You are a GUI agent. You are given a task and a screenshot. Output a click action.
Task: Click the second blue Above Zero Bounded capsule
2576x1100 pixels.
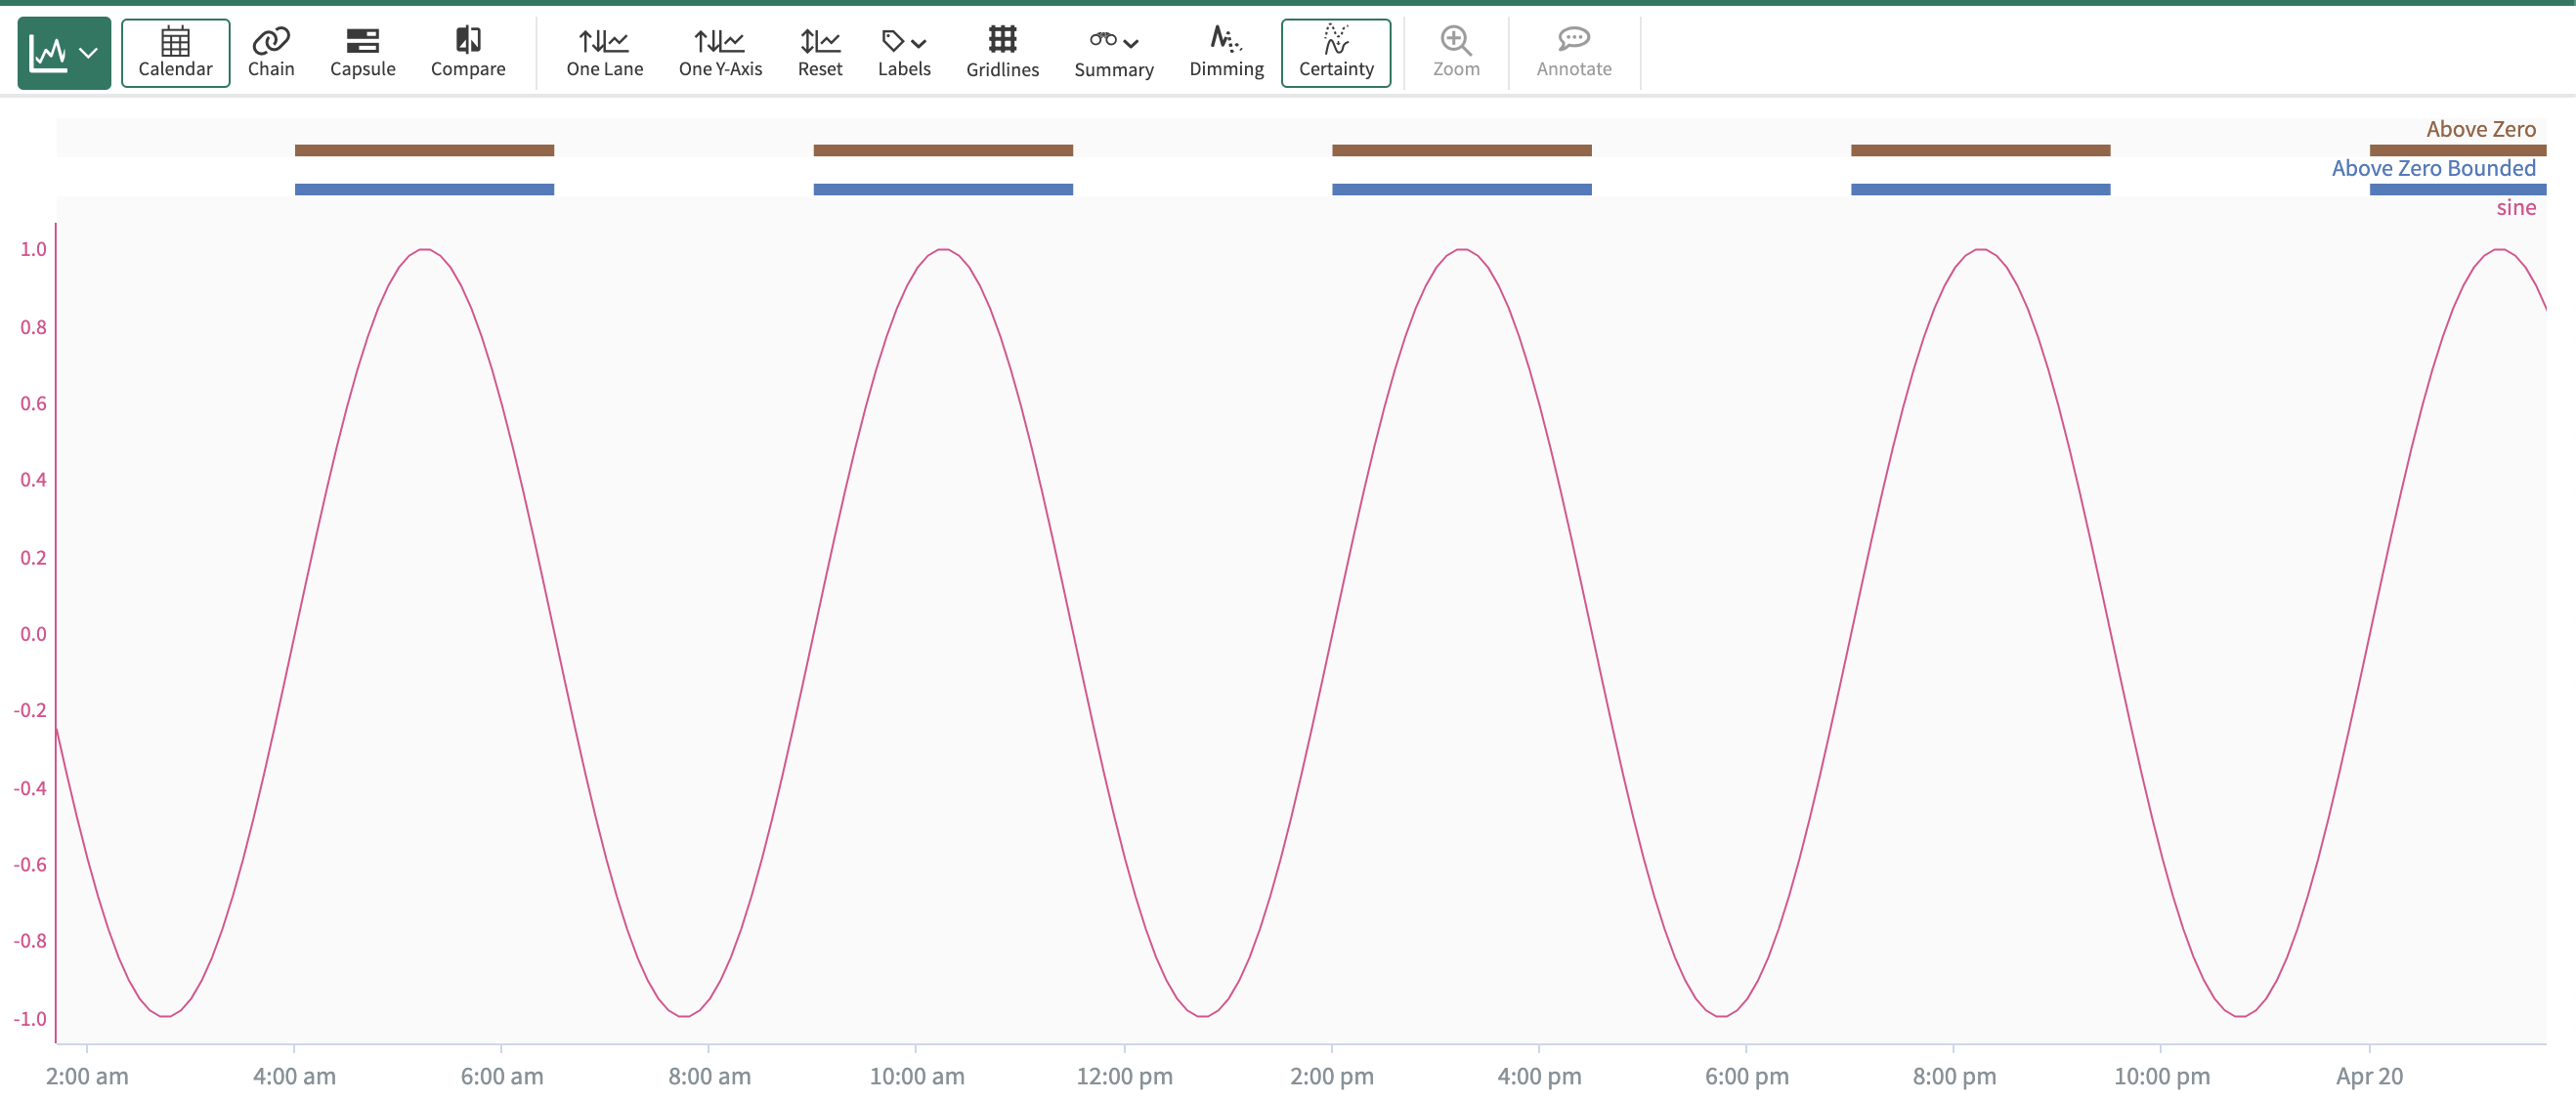[x=943, y=189]
